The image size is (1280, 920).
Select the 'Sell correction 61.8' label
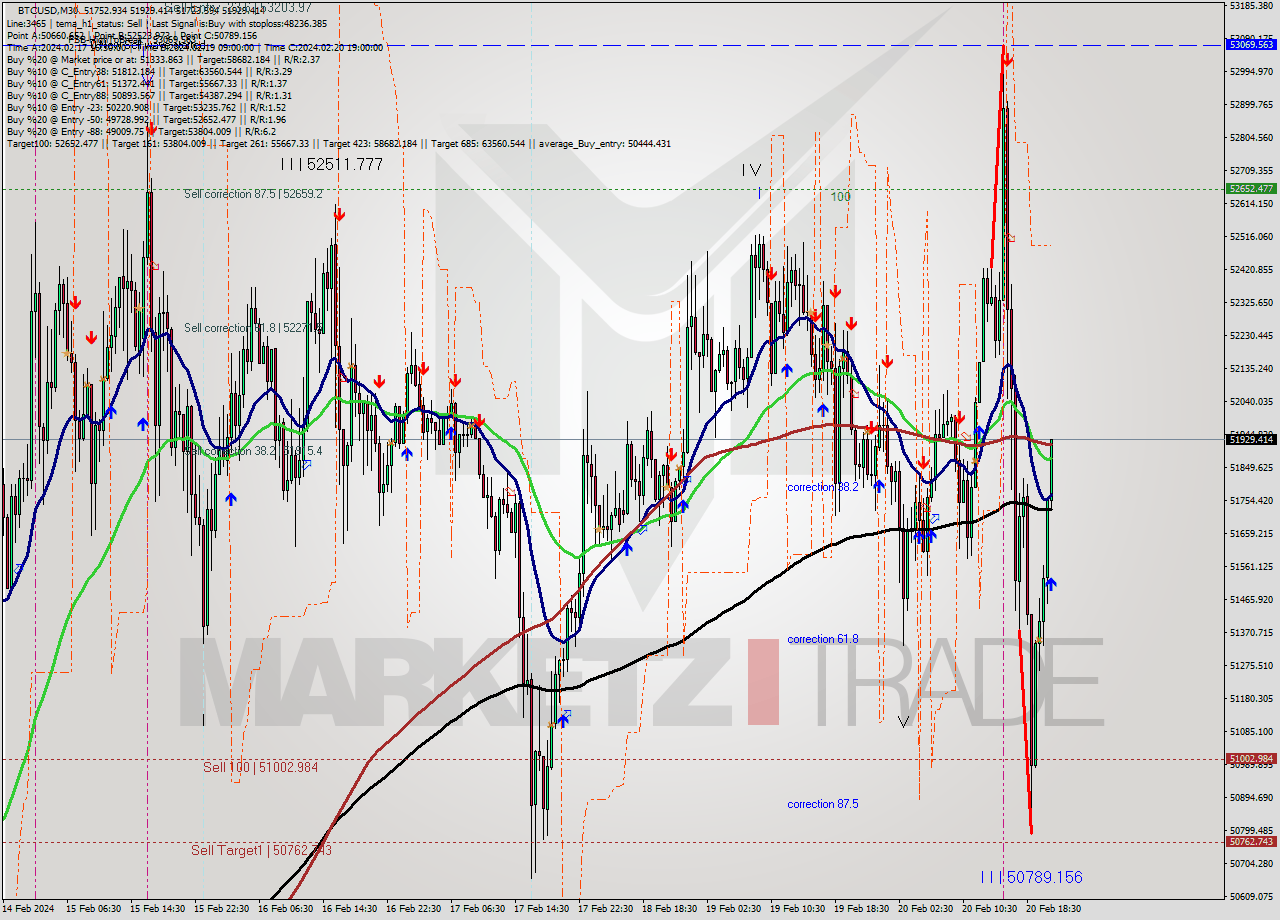pyautogui.click(x=253, y=328)
